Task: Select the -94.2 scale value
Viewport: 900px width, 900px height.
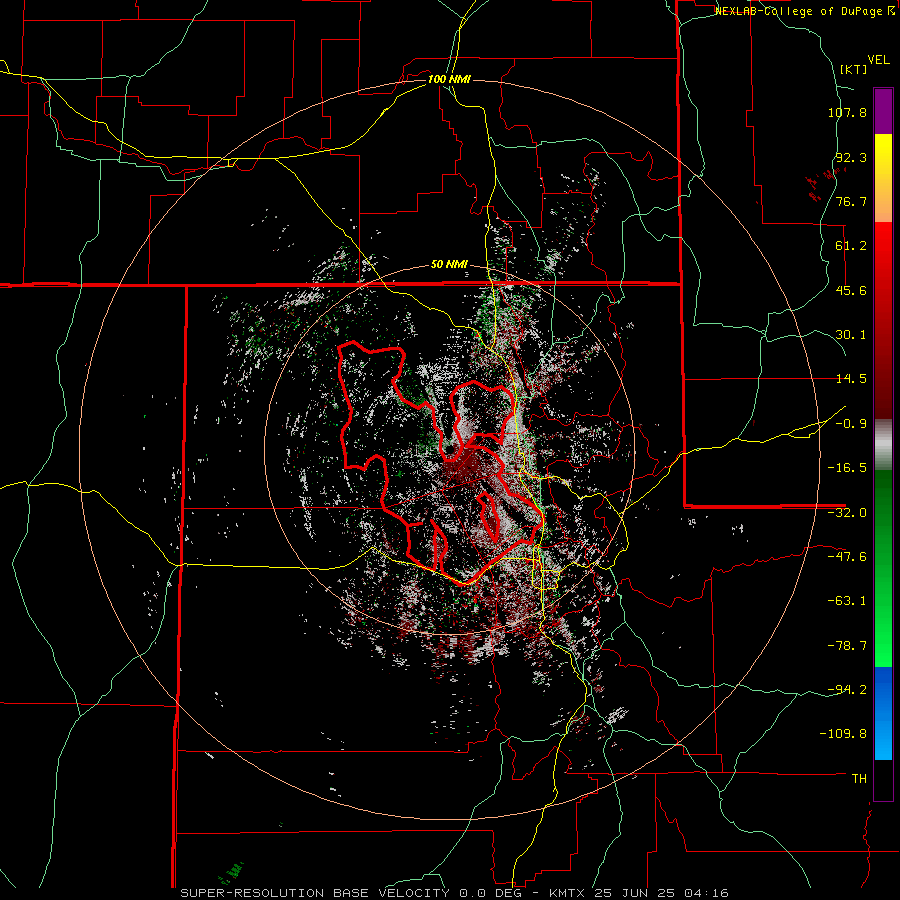Action: point(847,689)
